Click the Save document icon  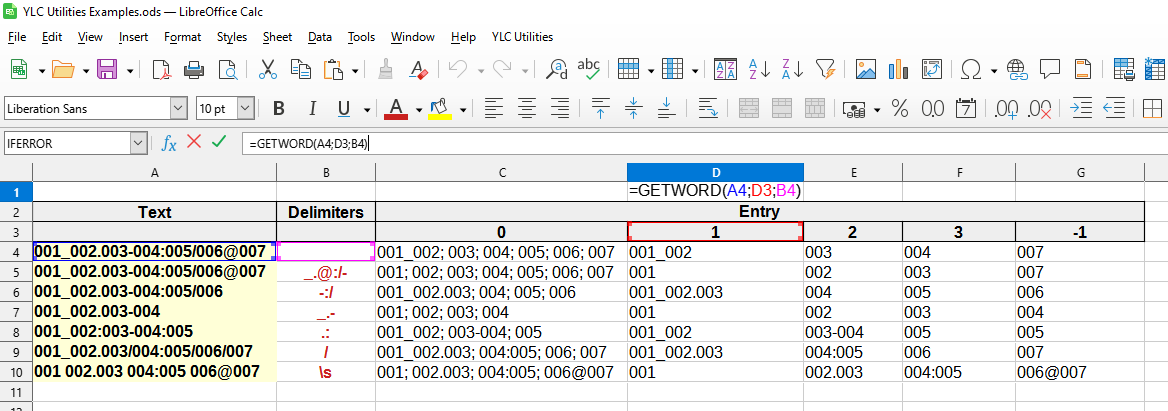point(107,70)
